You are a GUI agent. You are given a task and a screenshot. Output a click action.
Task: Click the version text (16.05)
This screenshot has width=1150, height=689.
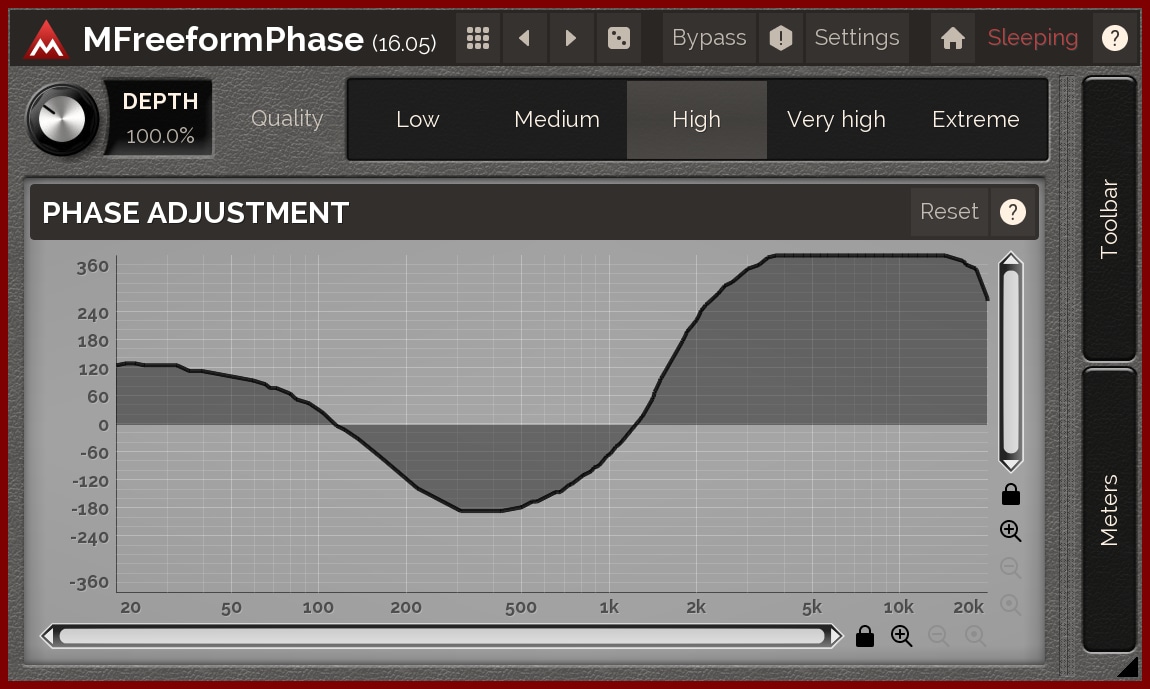click(x=404, y=43)
